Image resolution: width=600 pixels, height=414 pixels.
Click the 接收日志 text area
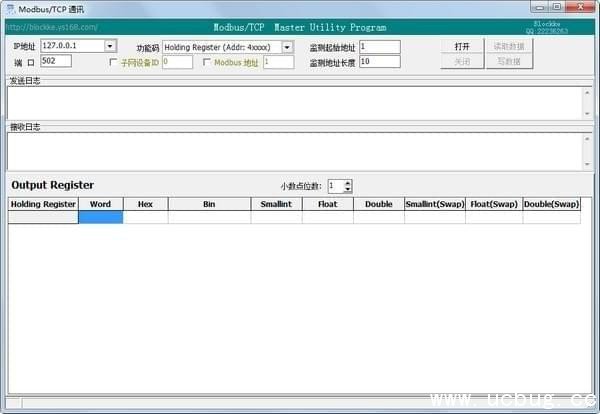(x=295, y=152)
